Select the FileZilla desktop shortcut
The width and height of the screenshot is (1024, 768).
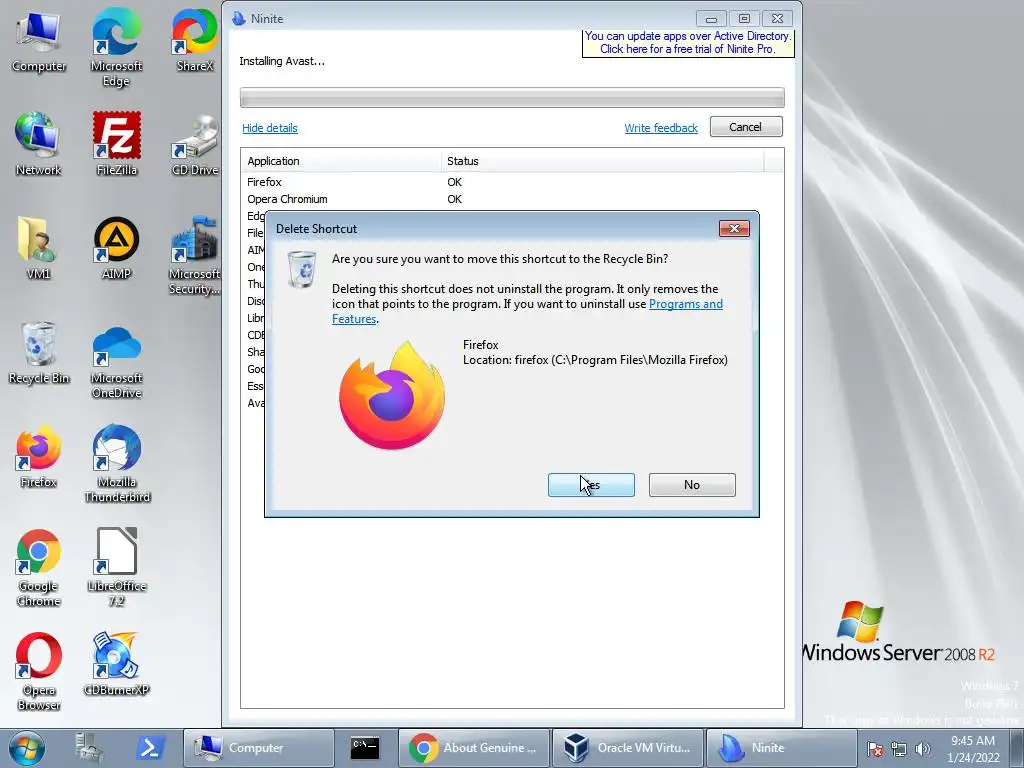coord(116,144)
